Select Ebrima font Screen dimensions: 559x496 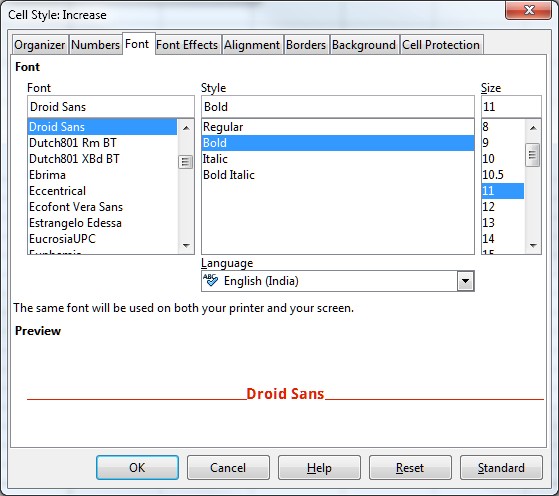pyautogui.click(x=102, y=175)
